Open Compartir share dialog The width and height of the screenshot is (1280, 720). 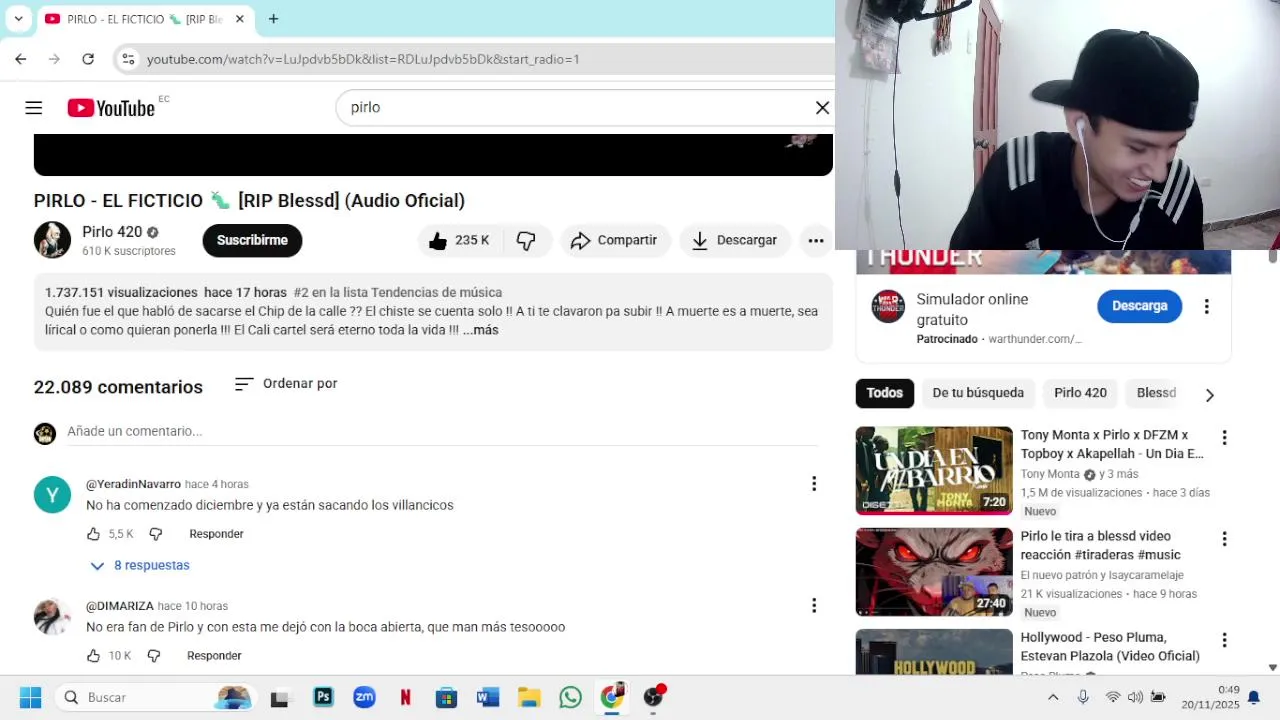click(614, 240)
